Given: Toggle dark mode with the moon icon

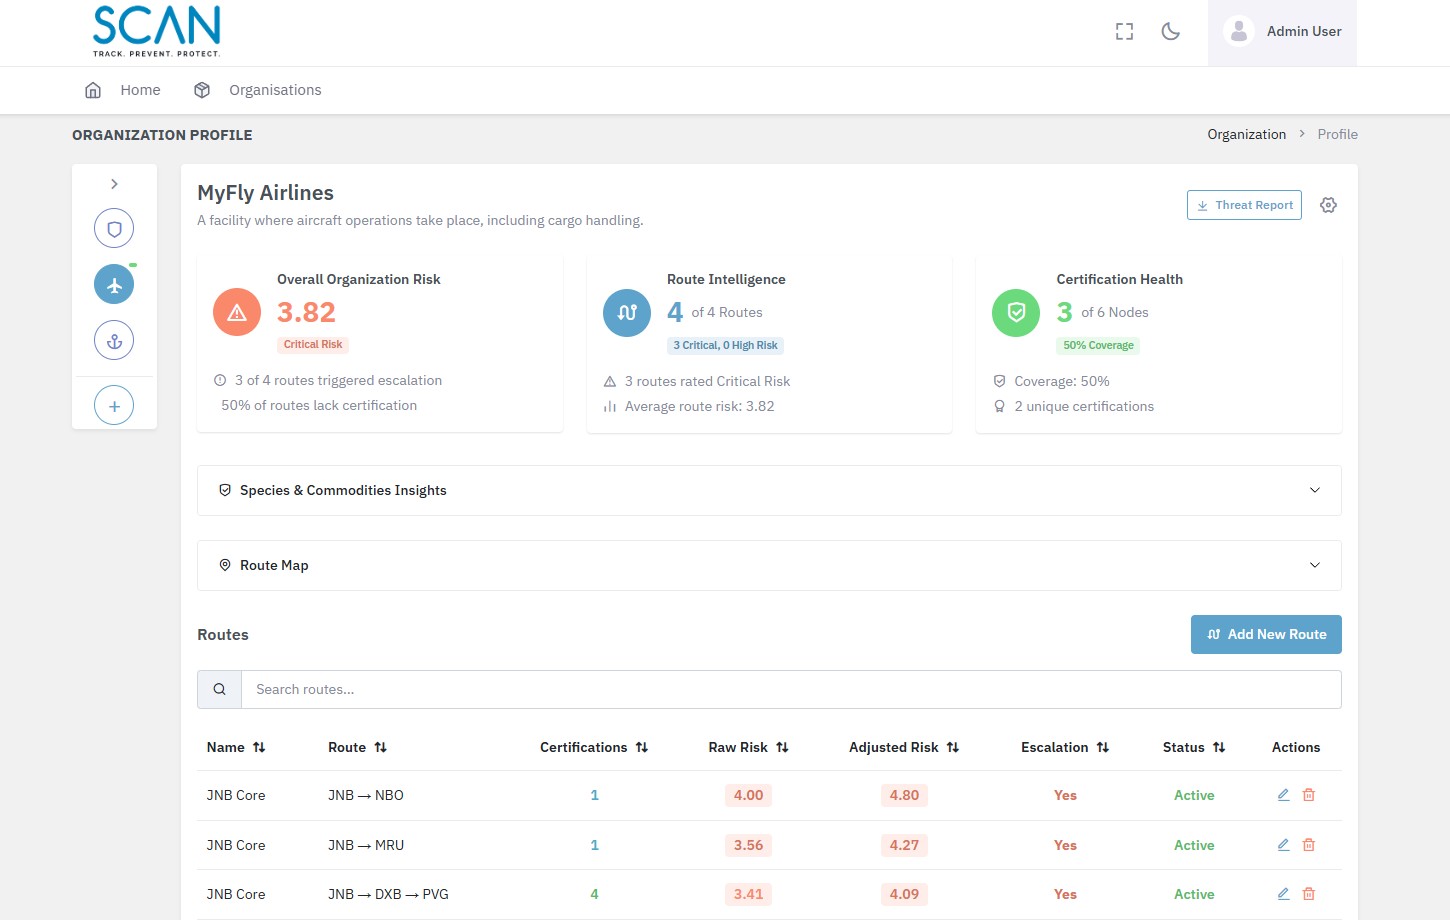Looking at the screenshot, I should (x=1170, y=31).
